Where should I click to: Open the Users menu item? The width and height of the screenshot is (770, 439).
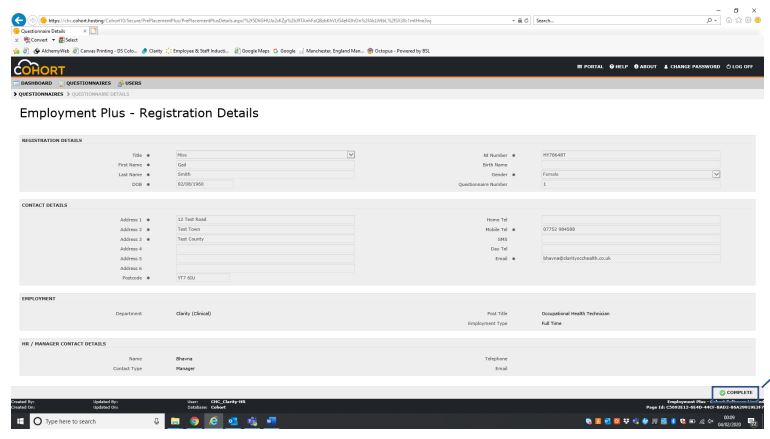tap(130, 83)
